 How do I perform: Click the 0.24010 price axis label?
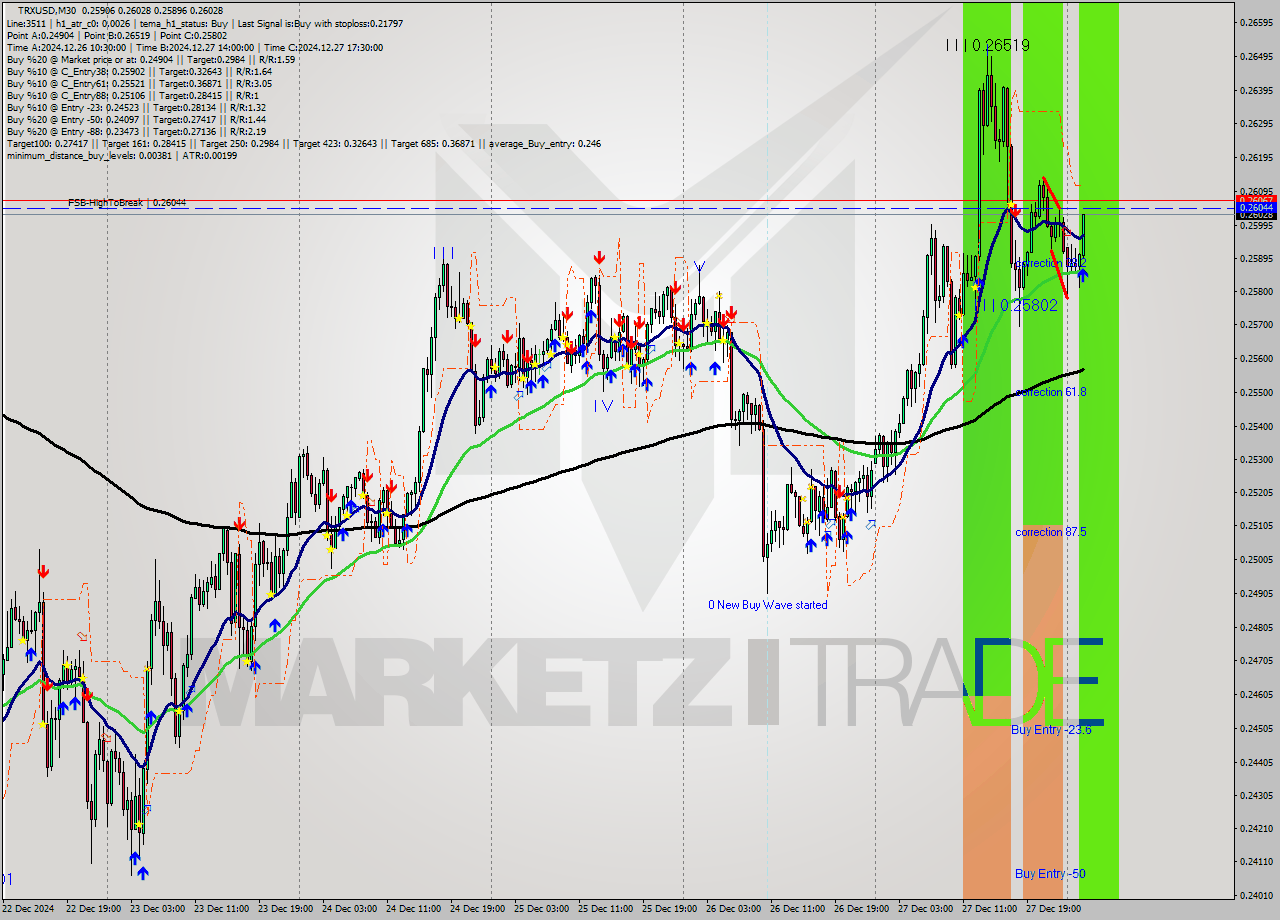(x=1254, y=895)
